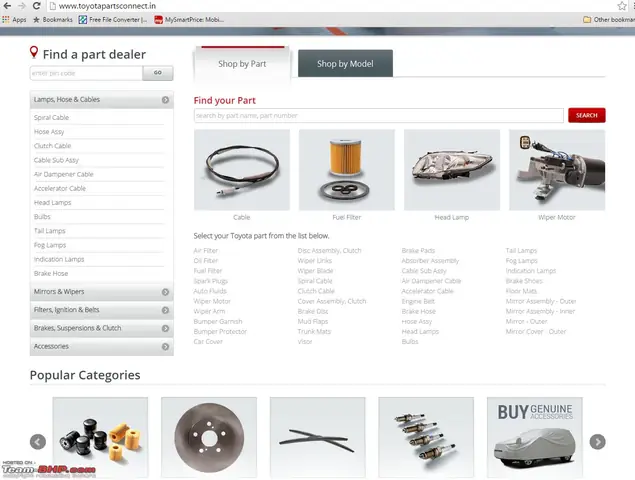Image resolution: width=635 pixels, height=480 pixels.
Task: Click the Brake Shoes link
Action: point(524,281)
